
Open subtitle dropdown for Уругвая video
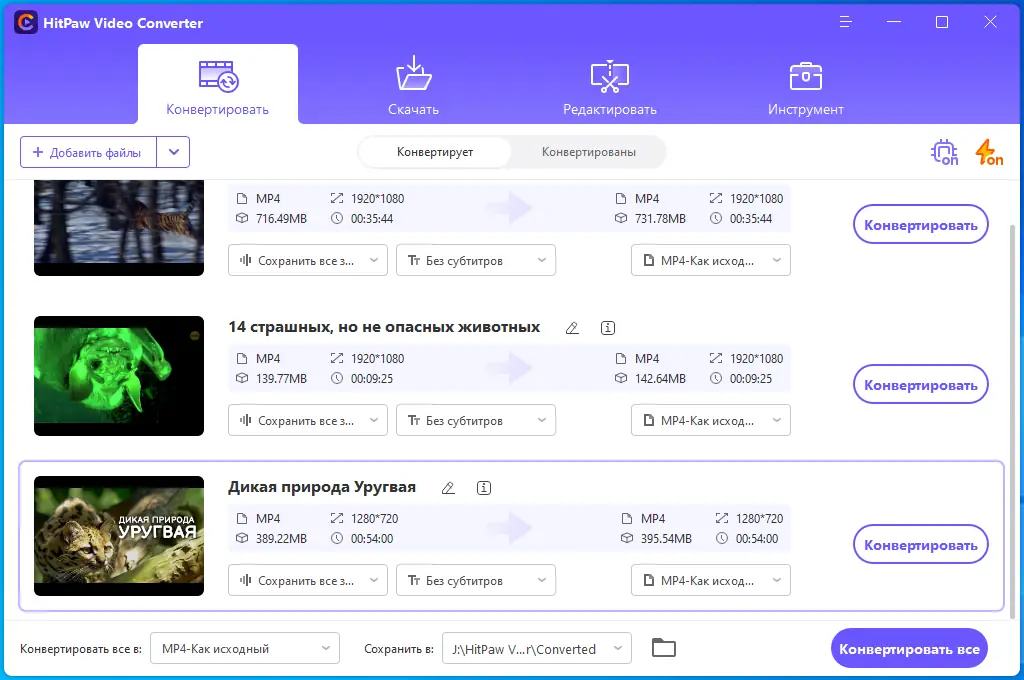pos(476,580)
